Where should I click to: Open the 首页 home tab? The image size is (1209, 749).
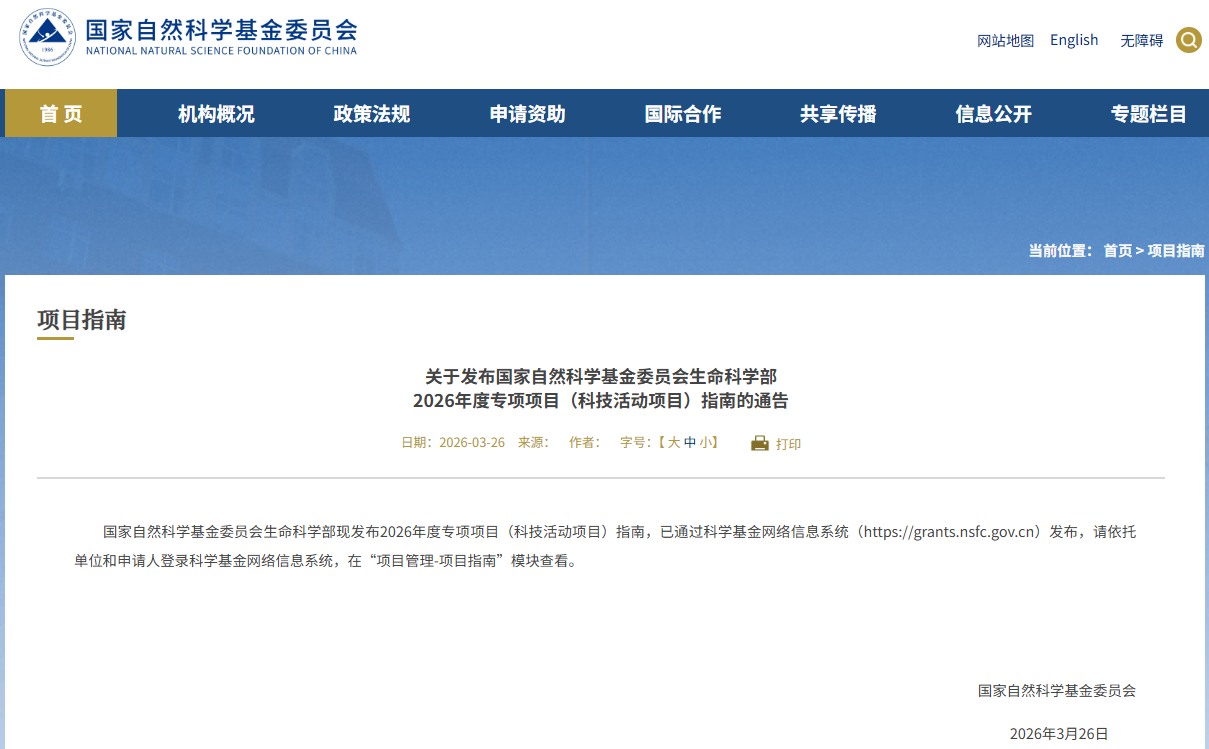(61, 114)
